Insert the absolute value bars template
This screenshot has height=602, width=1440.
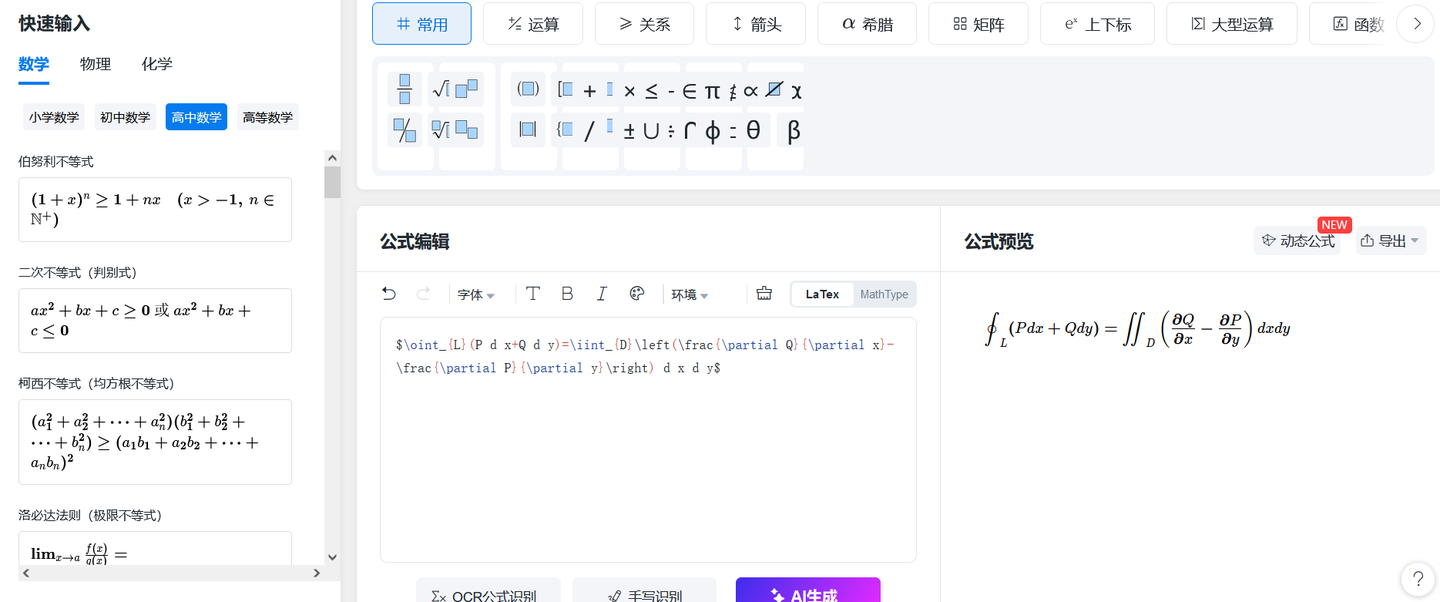(528, 130)
